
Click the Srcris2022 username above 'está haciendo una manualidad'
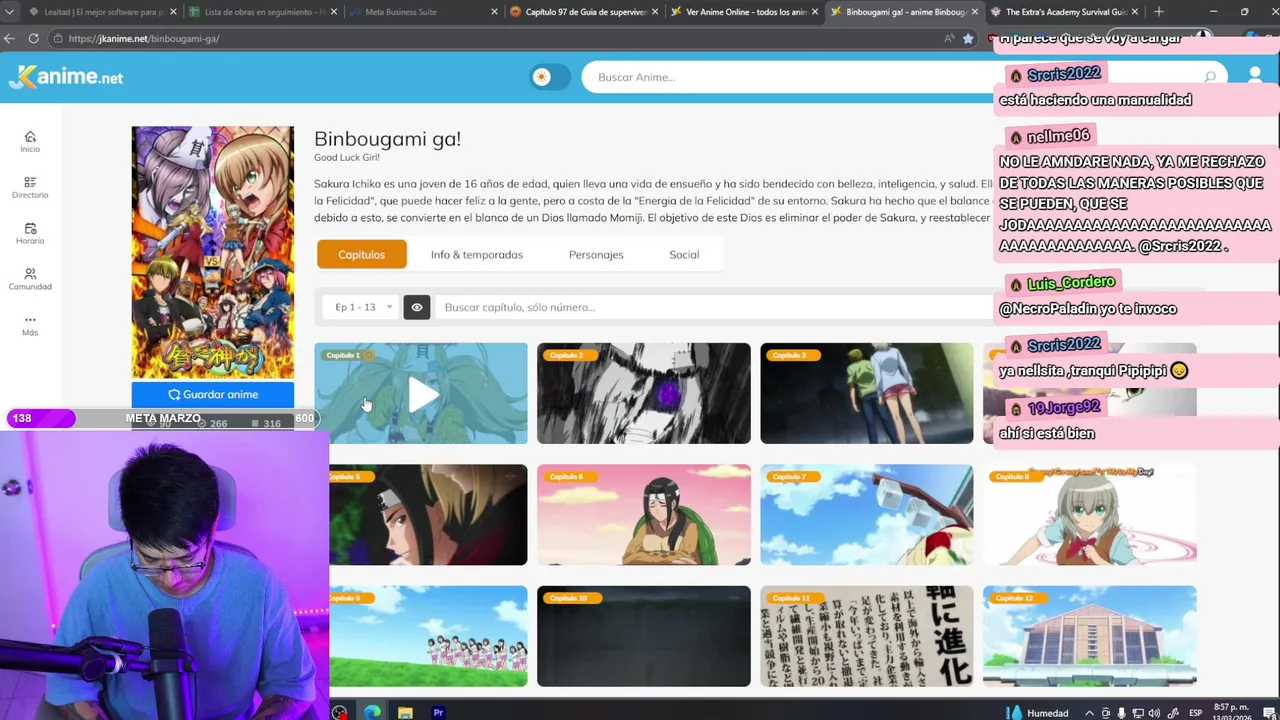1063,74
